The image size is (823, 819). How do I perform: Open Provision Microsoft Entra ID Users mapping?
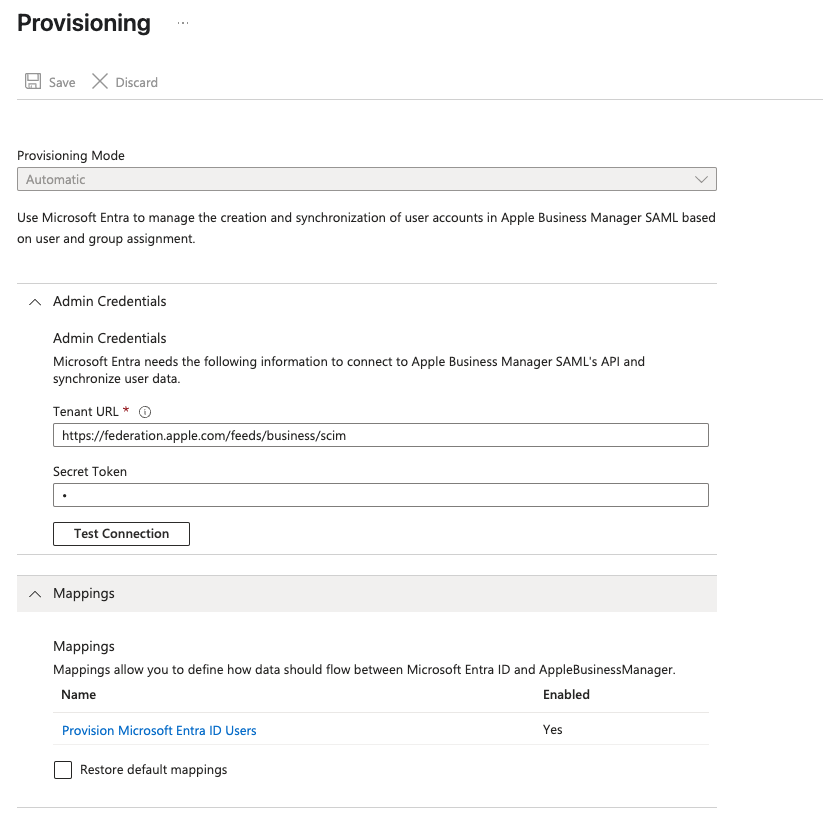click(159, 730)
